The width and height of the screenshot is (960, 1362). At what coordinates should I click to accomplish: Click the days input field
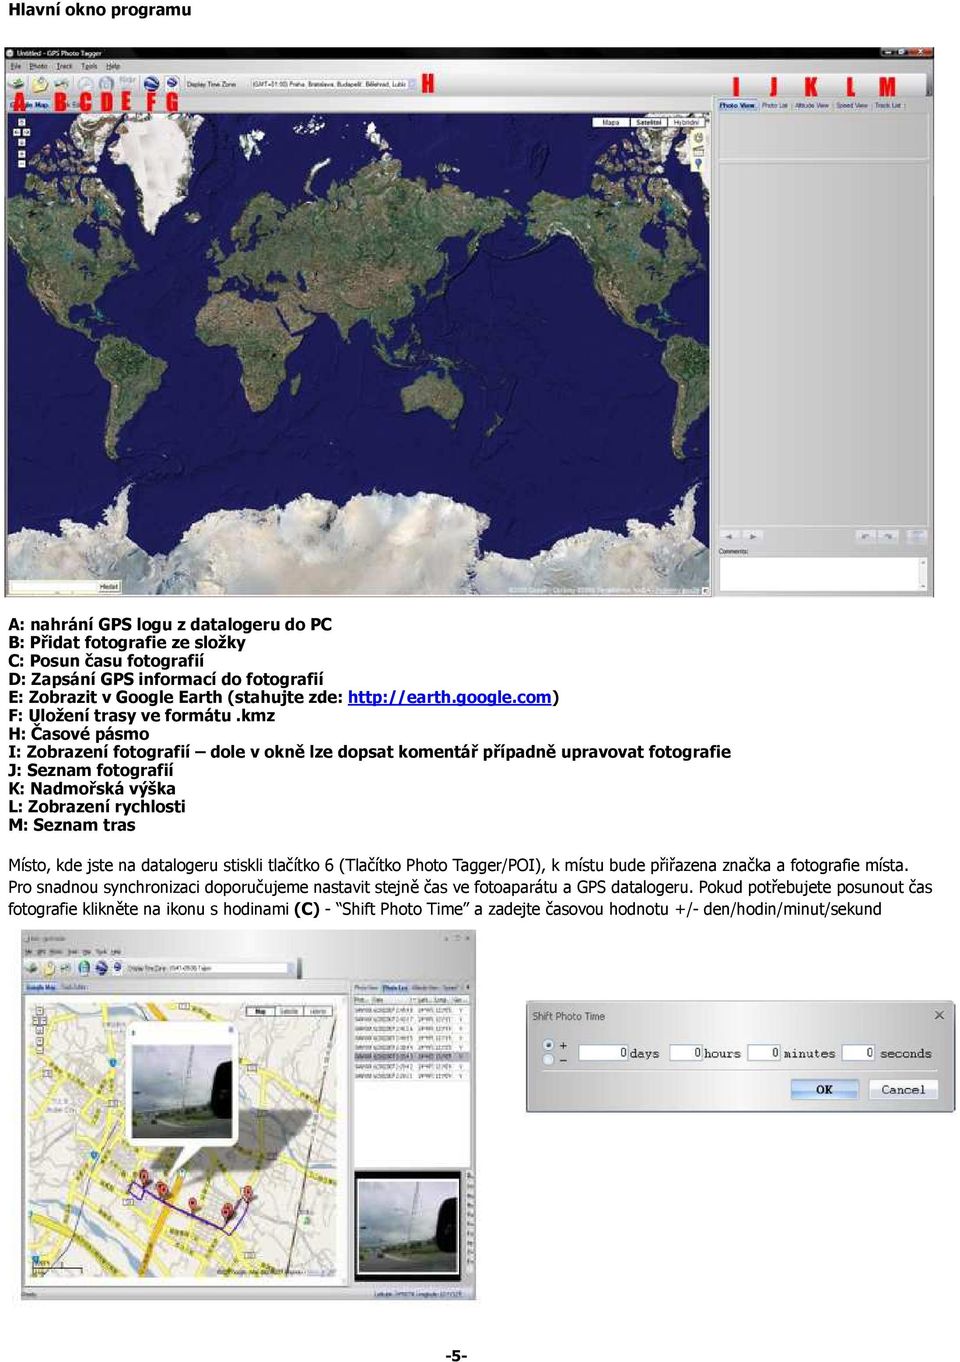(x=604, y=1053)
